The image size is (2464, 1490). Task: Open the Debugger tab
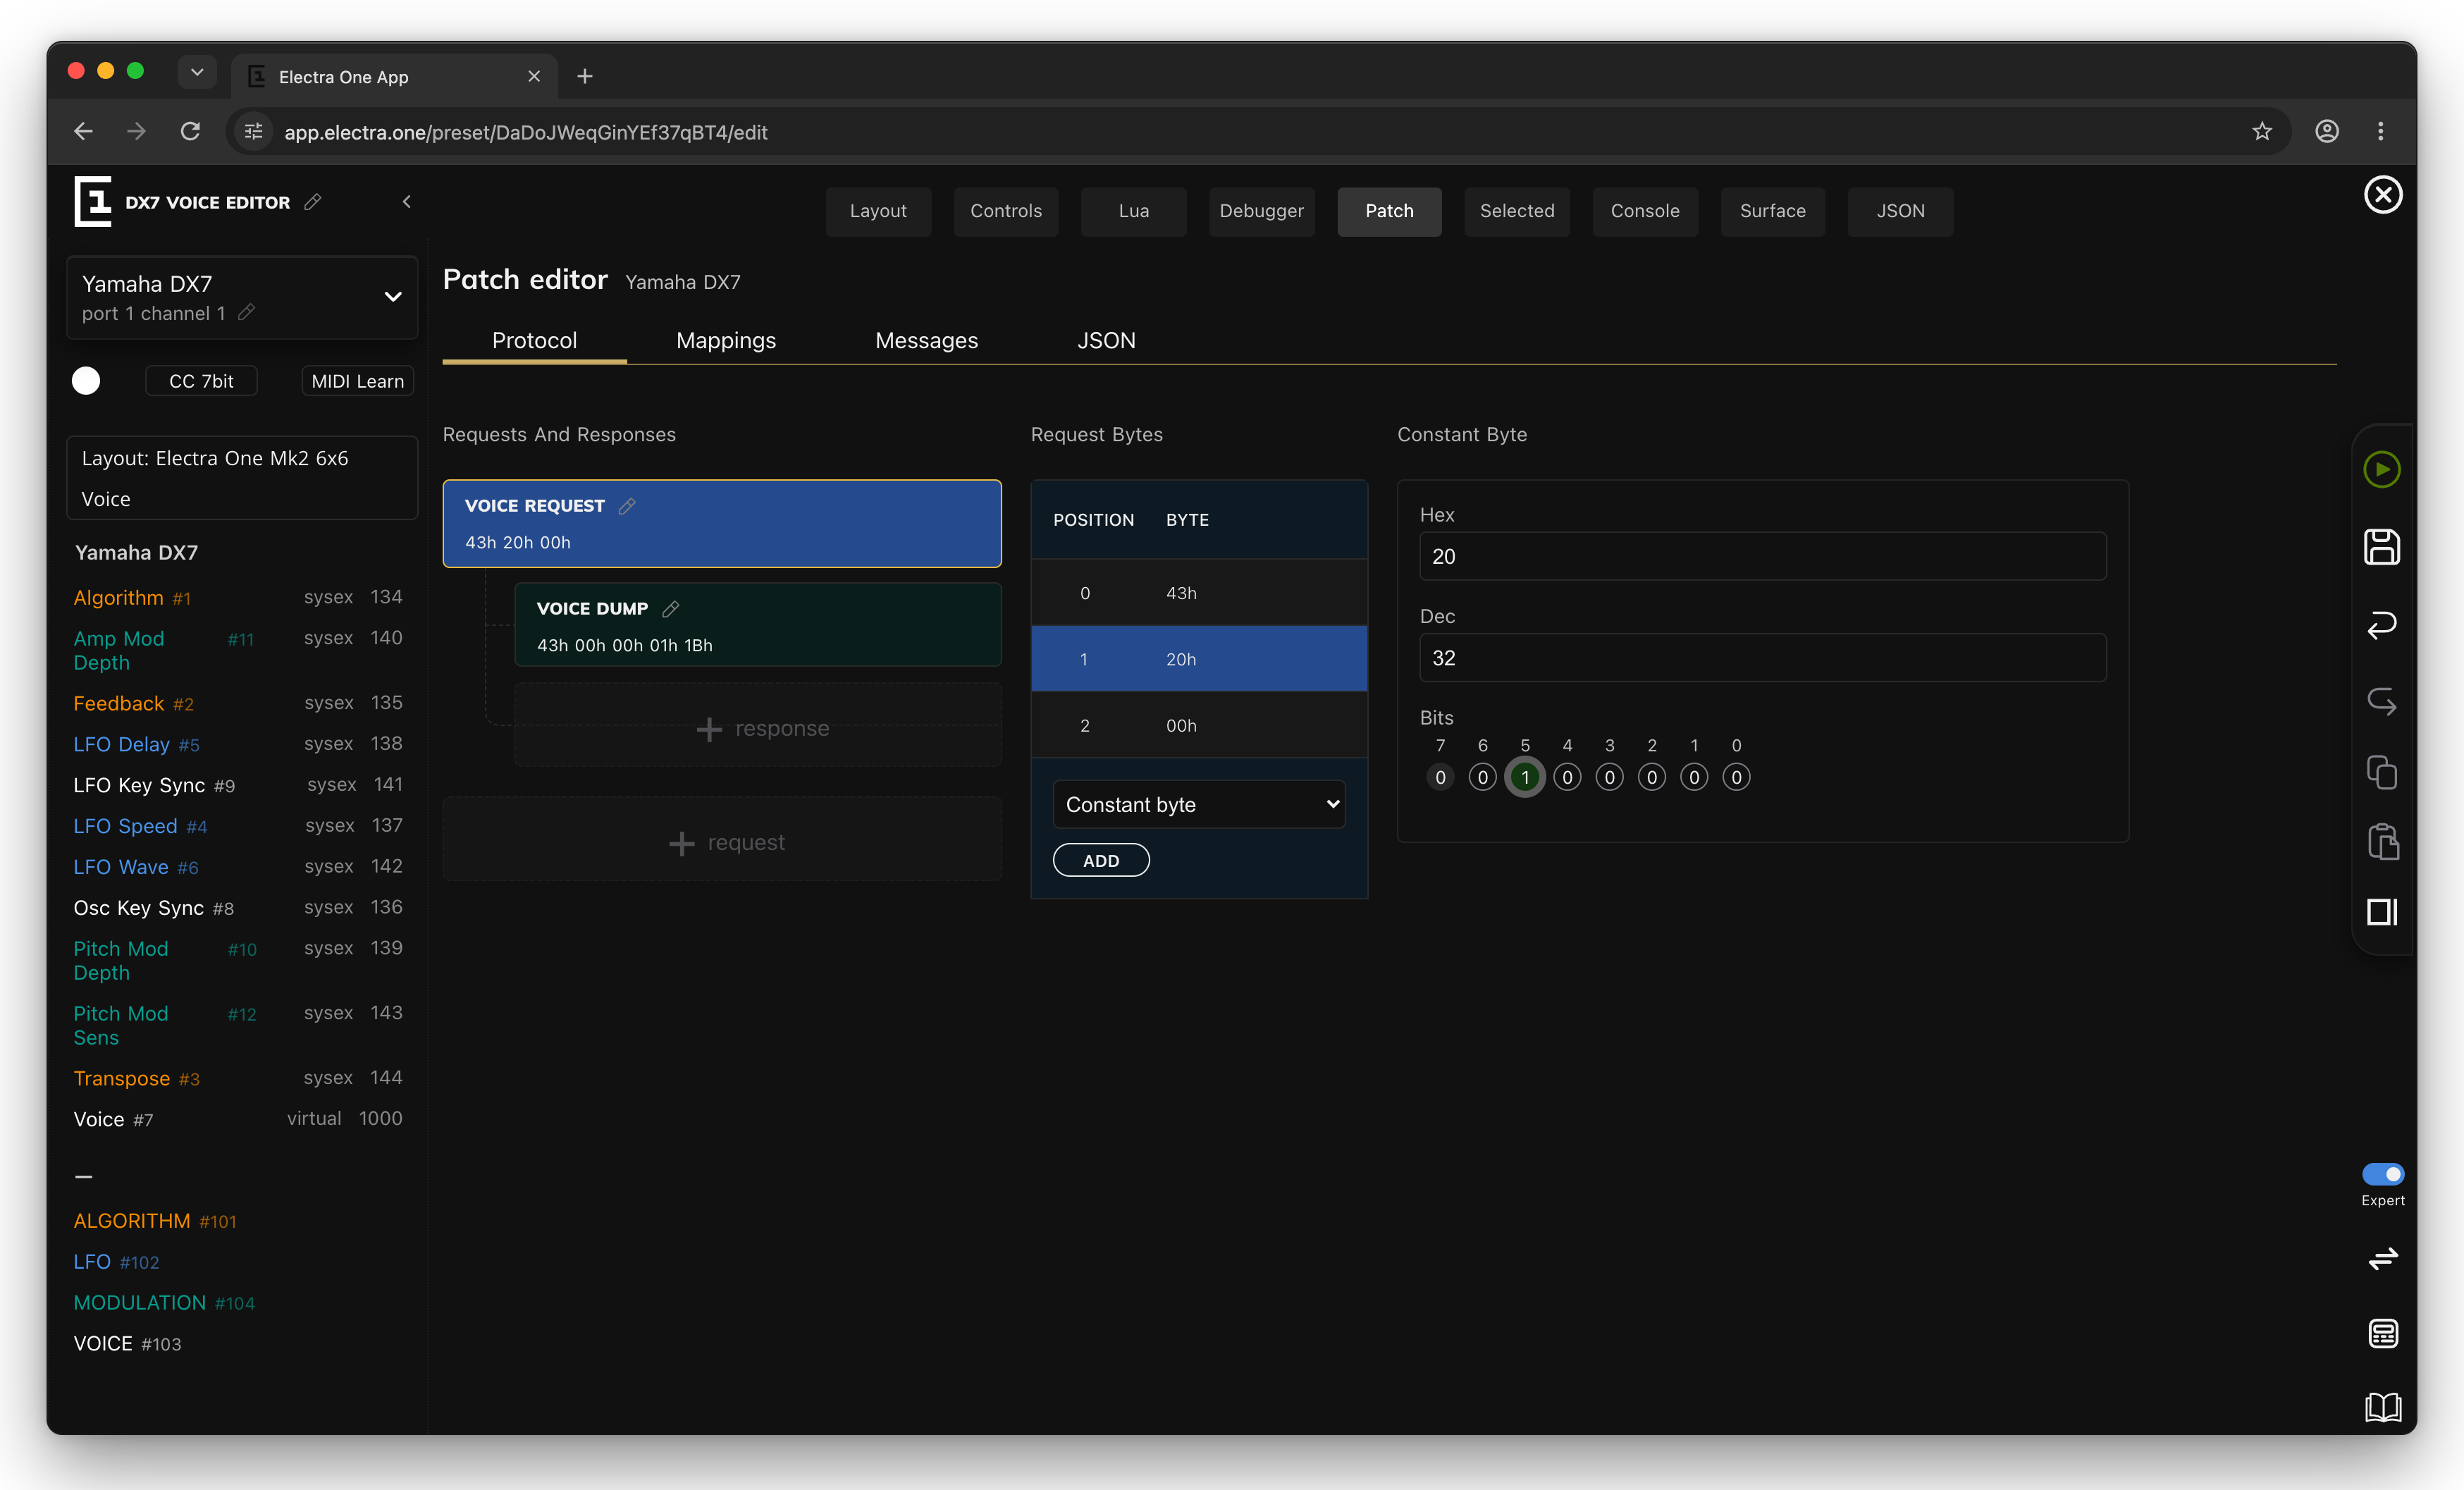click(x=1261, y=211)
